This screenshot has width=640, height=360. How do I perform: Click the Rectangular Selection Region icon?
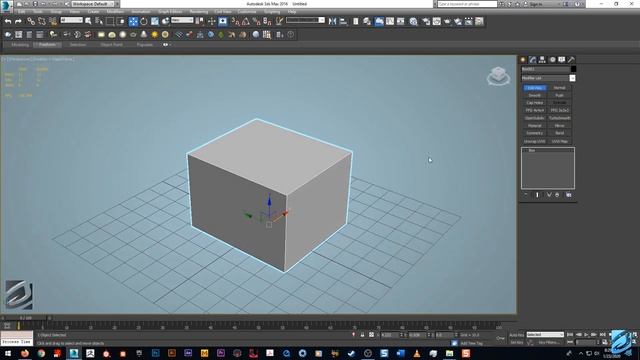(110, 21)
